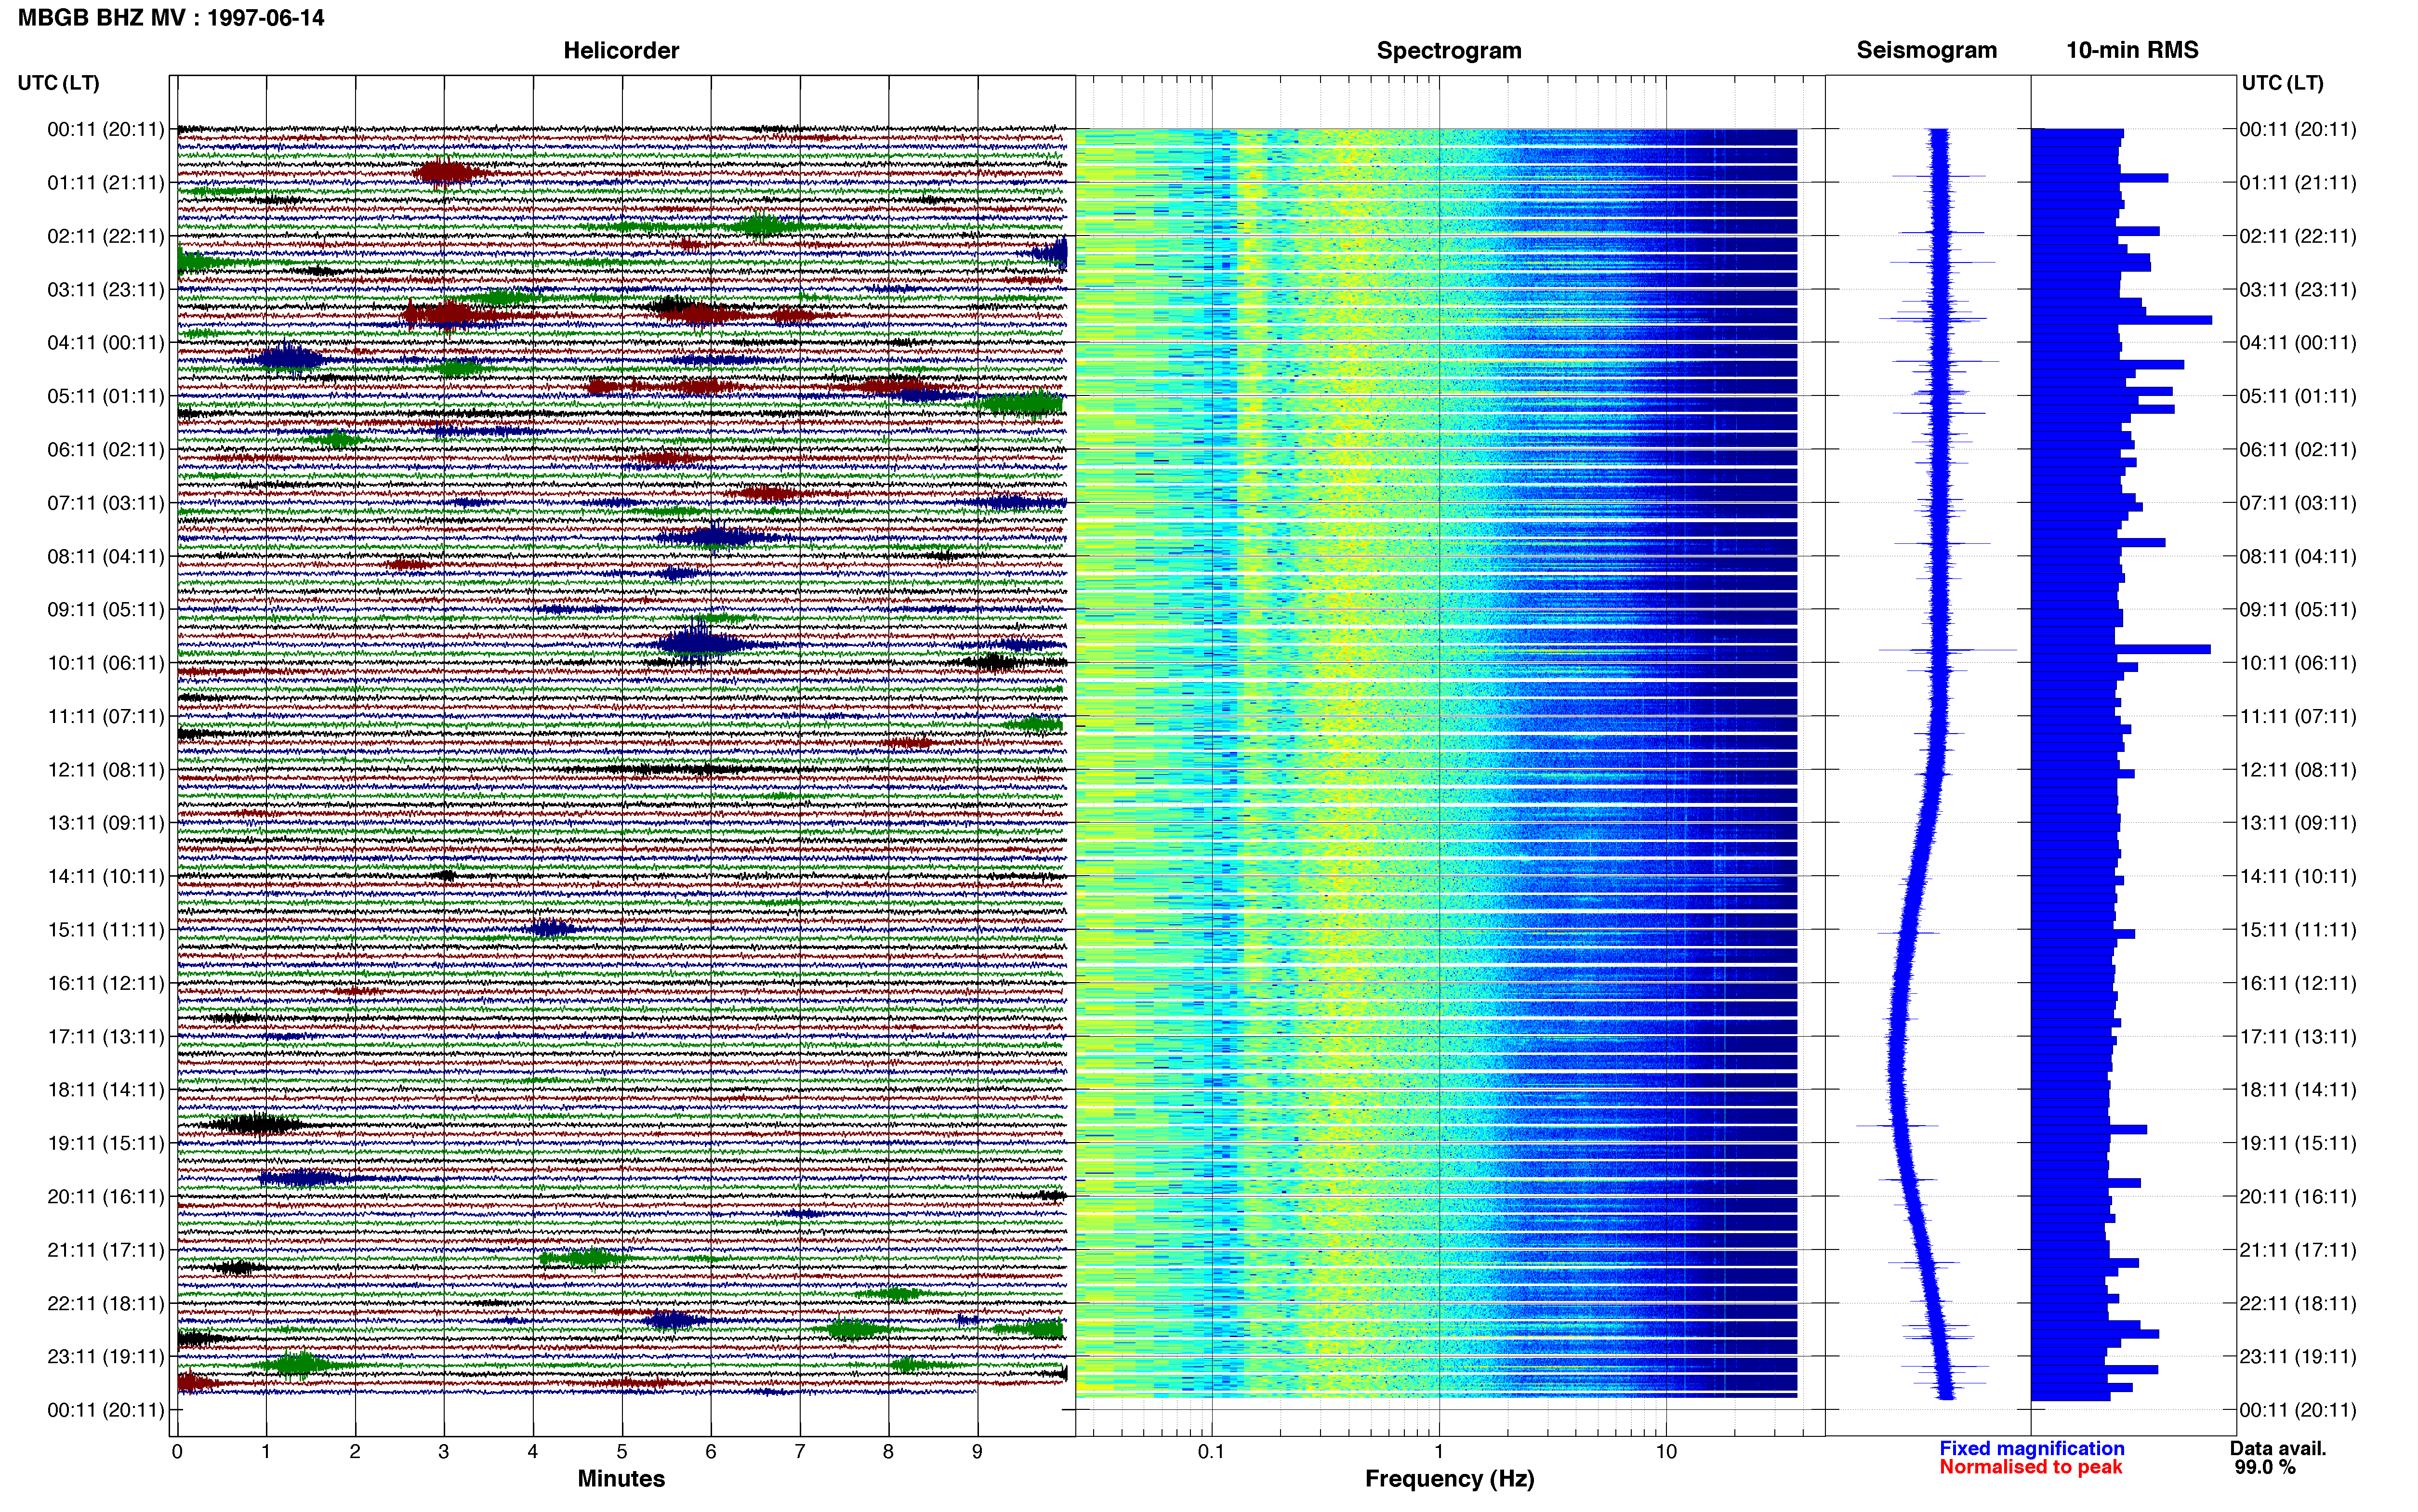Click the plot title 'MBGB BHZ MV : 1997-06-14'
The width and height of the screenshot is (2418, 1512).
point(171,18)
